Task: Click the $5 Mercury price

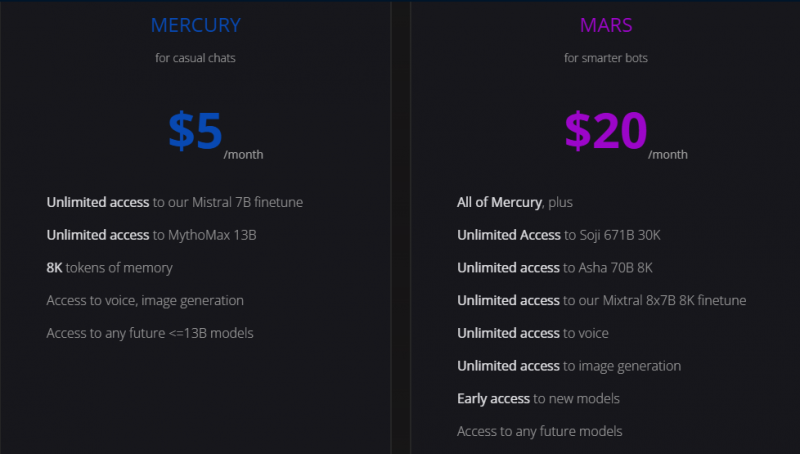Action: (x=195, y=131)
